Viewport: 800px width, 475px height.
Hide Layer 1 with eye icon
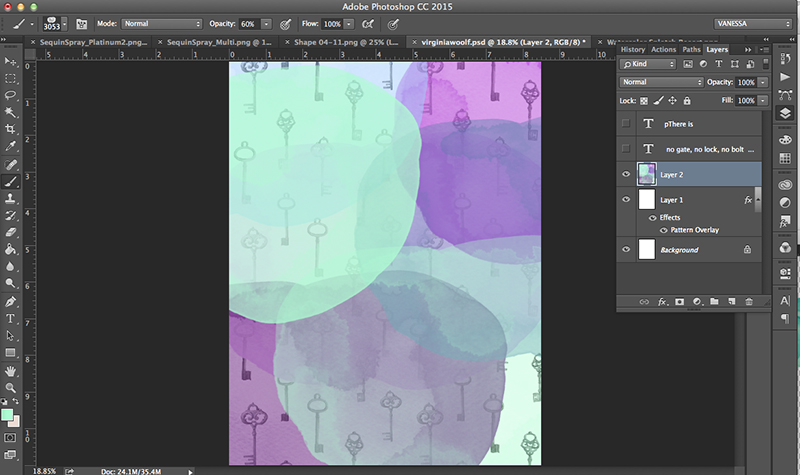(x=626, y=199)
